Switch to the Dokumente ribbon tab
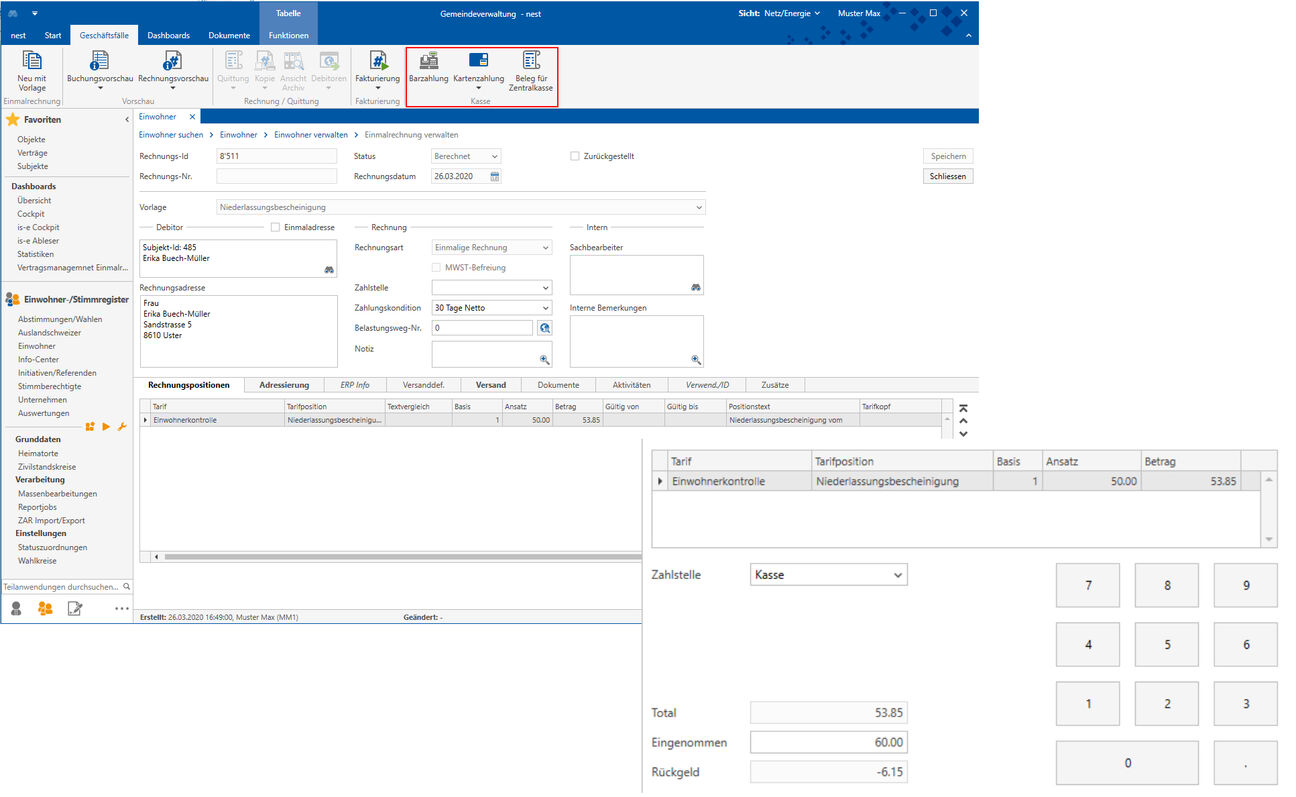The height and width of the screenshot is (797, 1296). point(229,36)
